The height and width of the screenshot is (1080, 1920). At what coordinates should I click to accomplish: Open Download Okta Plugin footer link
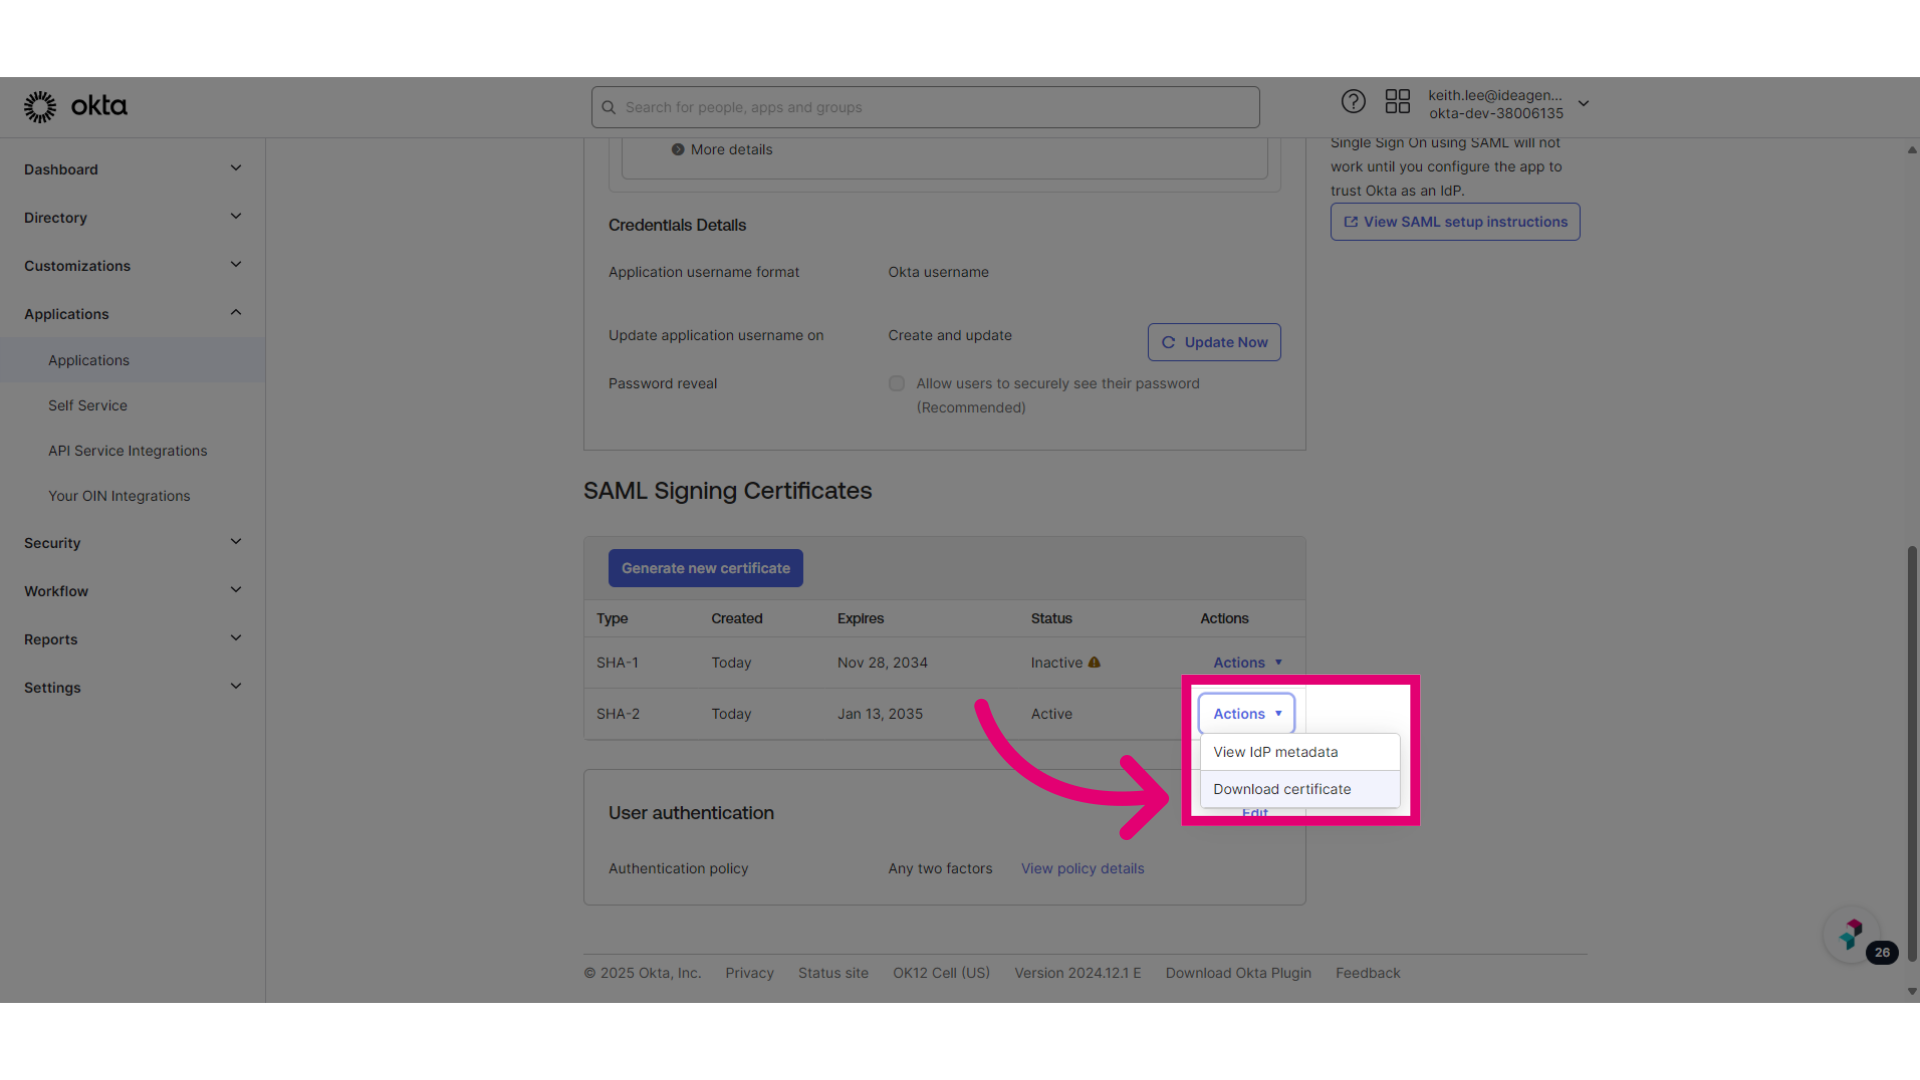pos(1238,973)
